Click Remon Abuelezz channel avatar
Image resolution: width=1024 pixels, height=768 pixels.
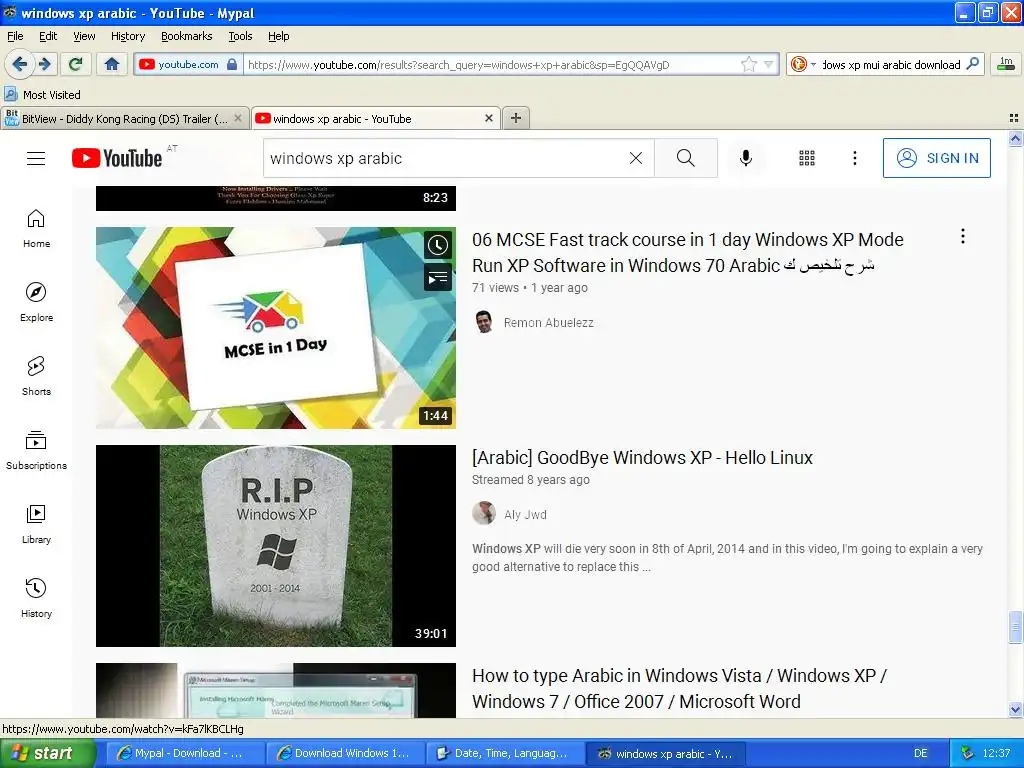point(484,322)
